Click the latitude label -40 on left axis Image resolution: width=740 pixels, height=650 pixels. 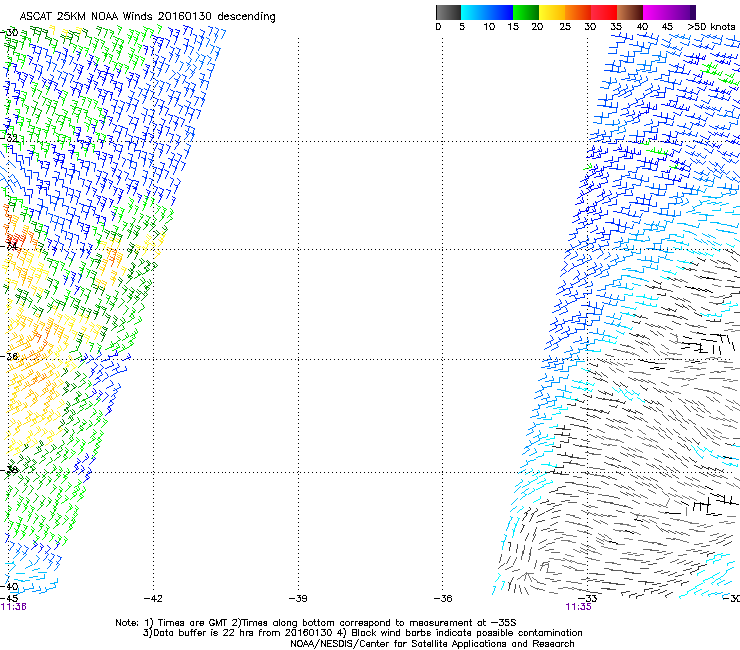coord(9,587)
